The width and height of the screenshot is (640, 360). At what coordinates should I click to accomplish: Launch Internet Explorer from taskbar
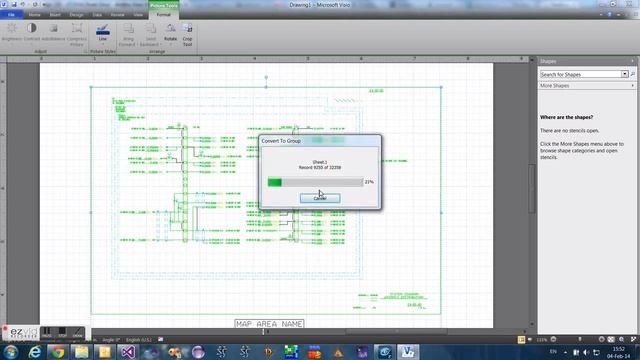pos(35,352)
